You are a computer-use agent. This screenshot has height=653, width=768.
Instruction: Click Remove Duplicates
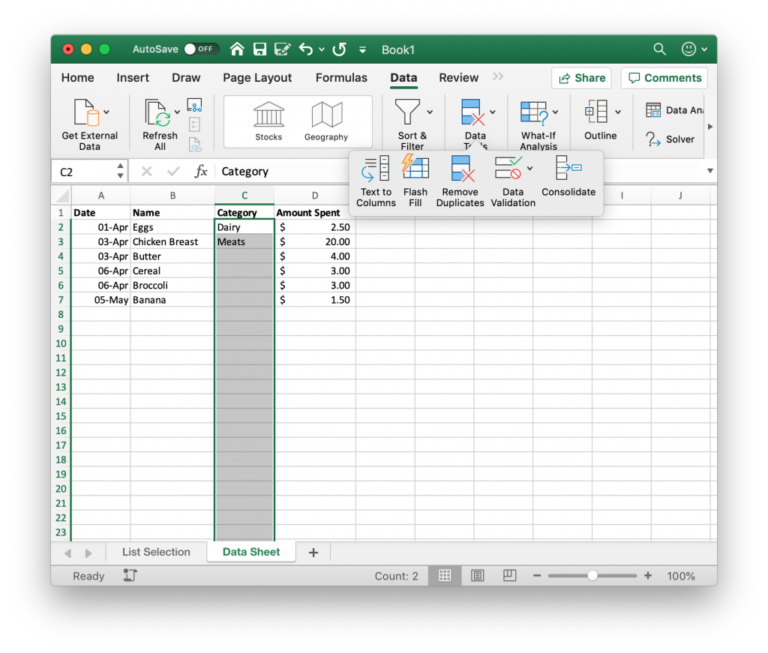click(460, 181)
